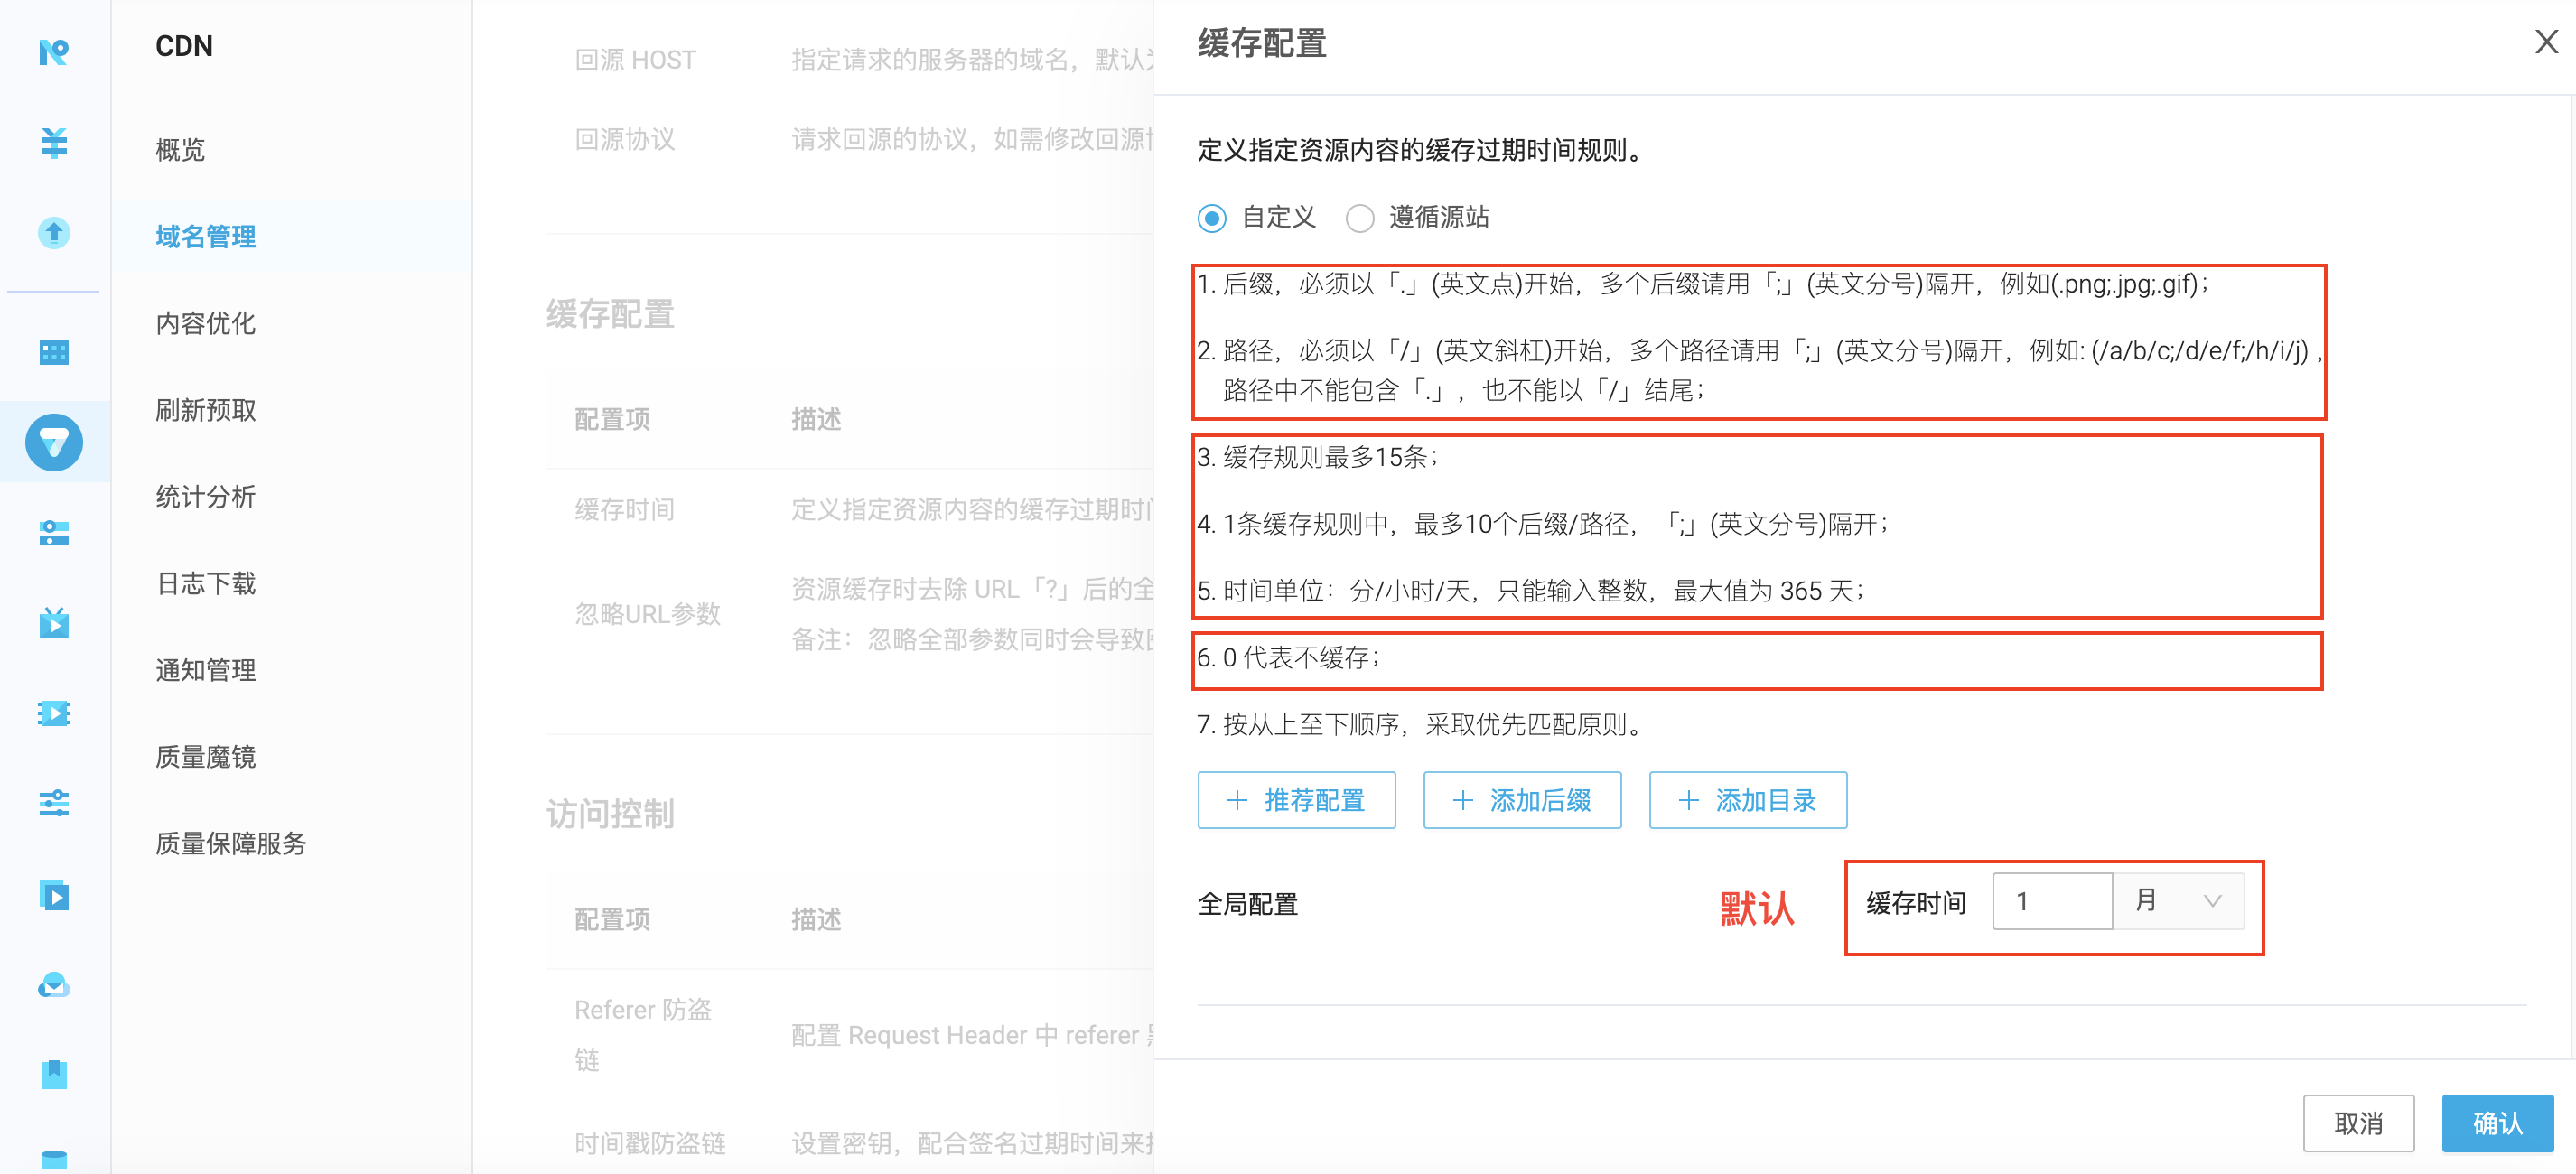Open 质量魔镜 in the CDN menu
Viewport: 2576px width, 1174px height.
click(x=206, y=756)
